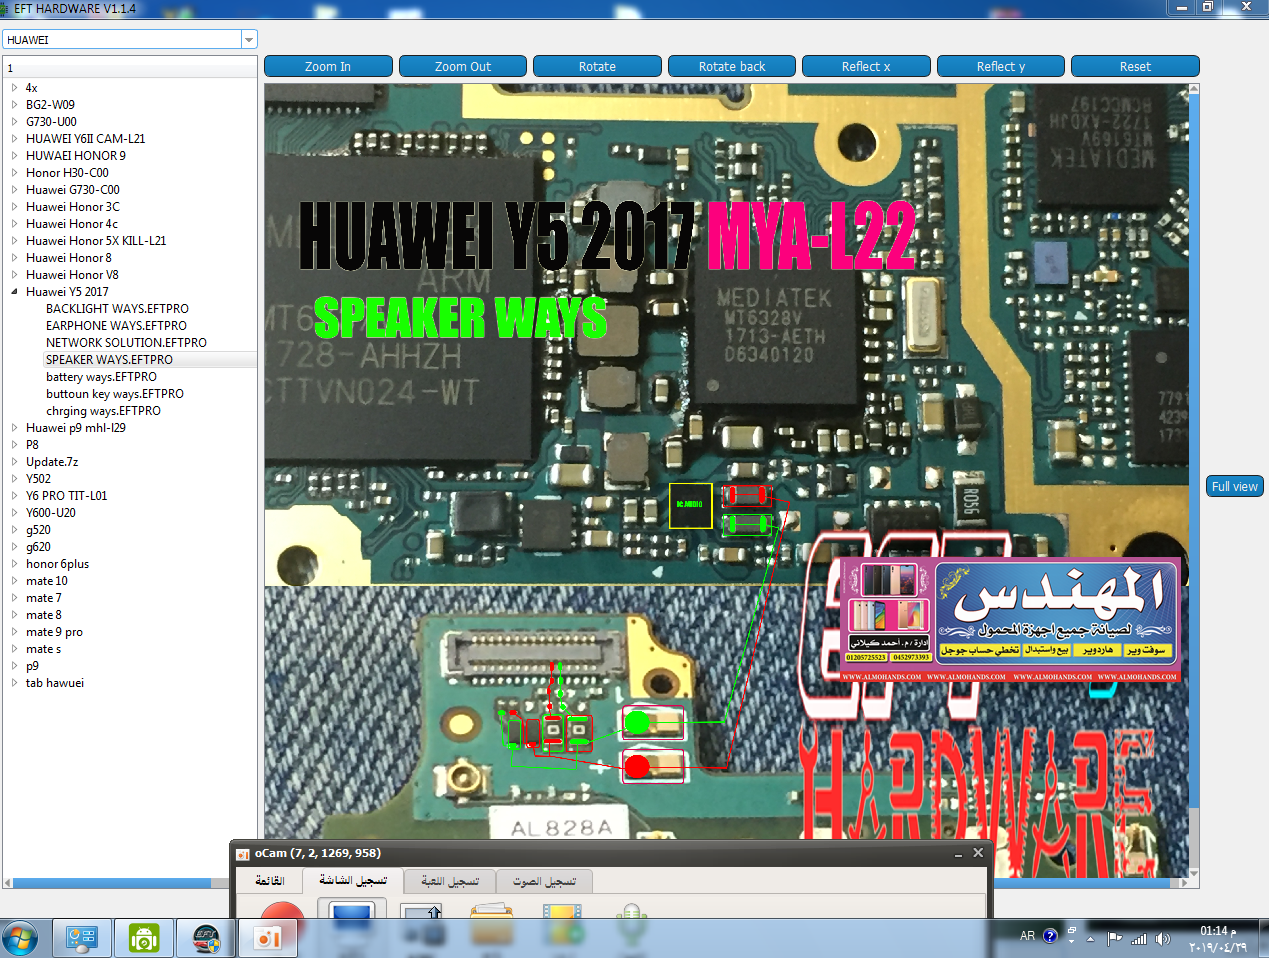Reset the image view
Image resolution: width=1269 pixels, height=958 pixels.
tap(1135, 66)
